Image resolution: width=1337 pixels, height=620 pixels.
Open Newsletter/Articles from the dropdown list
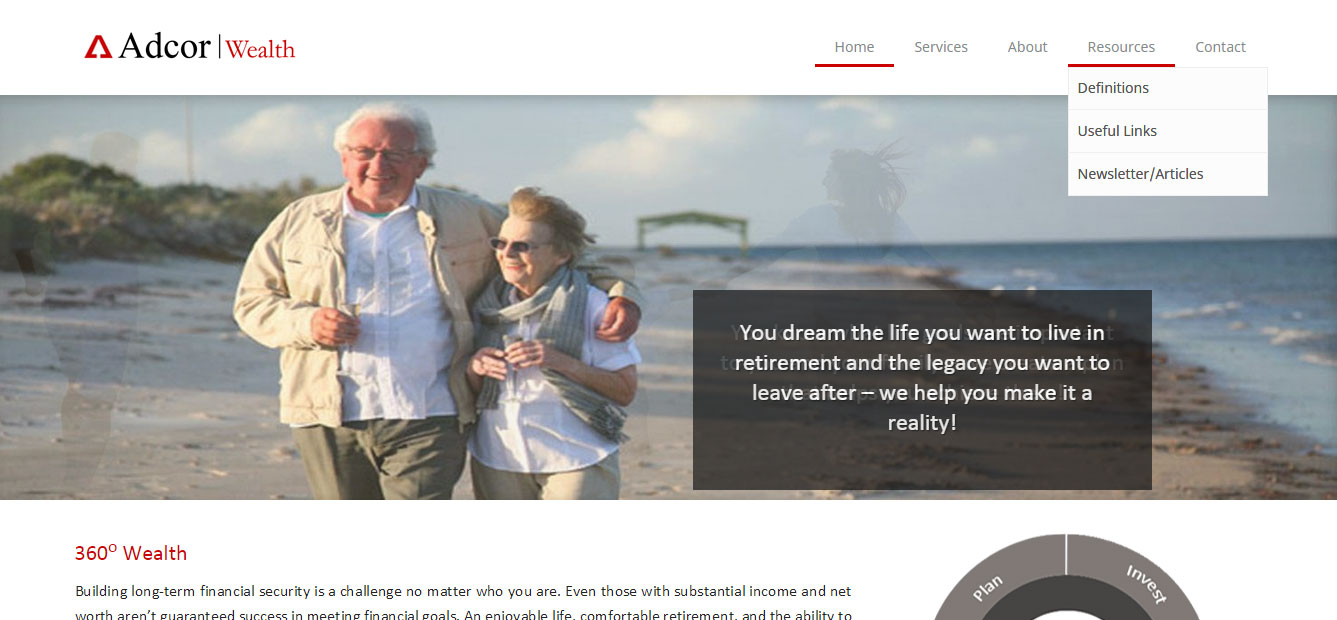click(1168, 174)
